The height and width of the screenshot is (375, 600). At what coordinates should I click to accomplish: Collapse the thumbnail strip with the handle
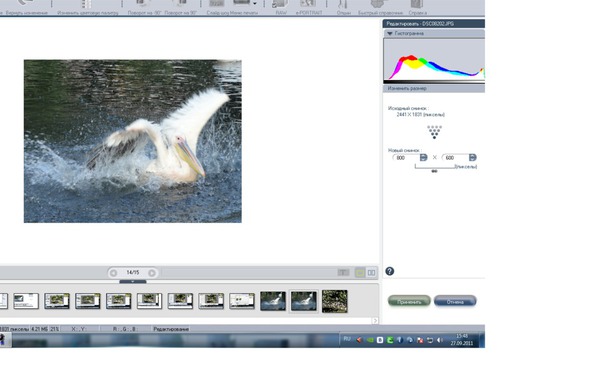[132, 282]
